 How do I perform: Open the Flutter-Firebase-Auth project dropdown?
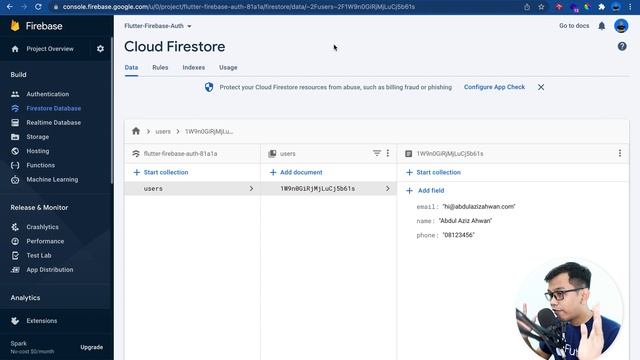coord(158,26)
